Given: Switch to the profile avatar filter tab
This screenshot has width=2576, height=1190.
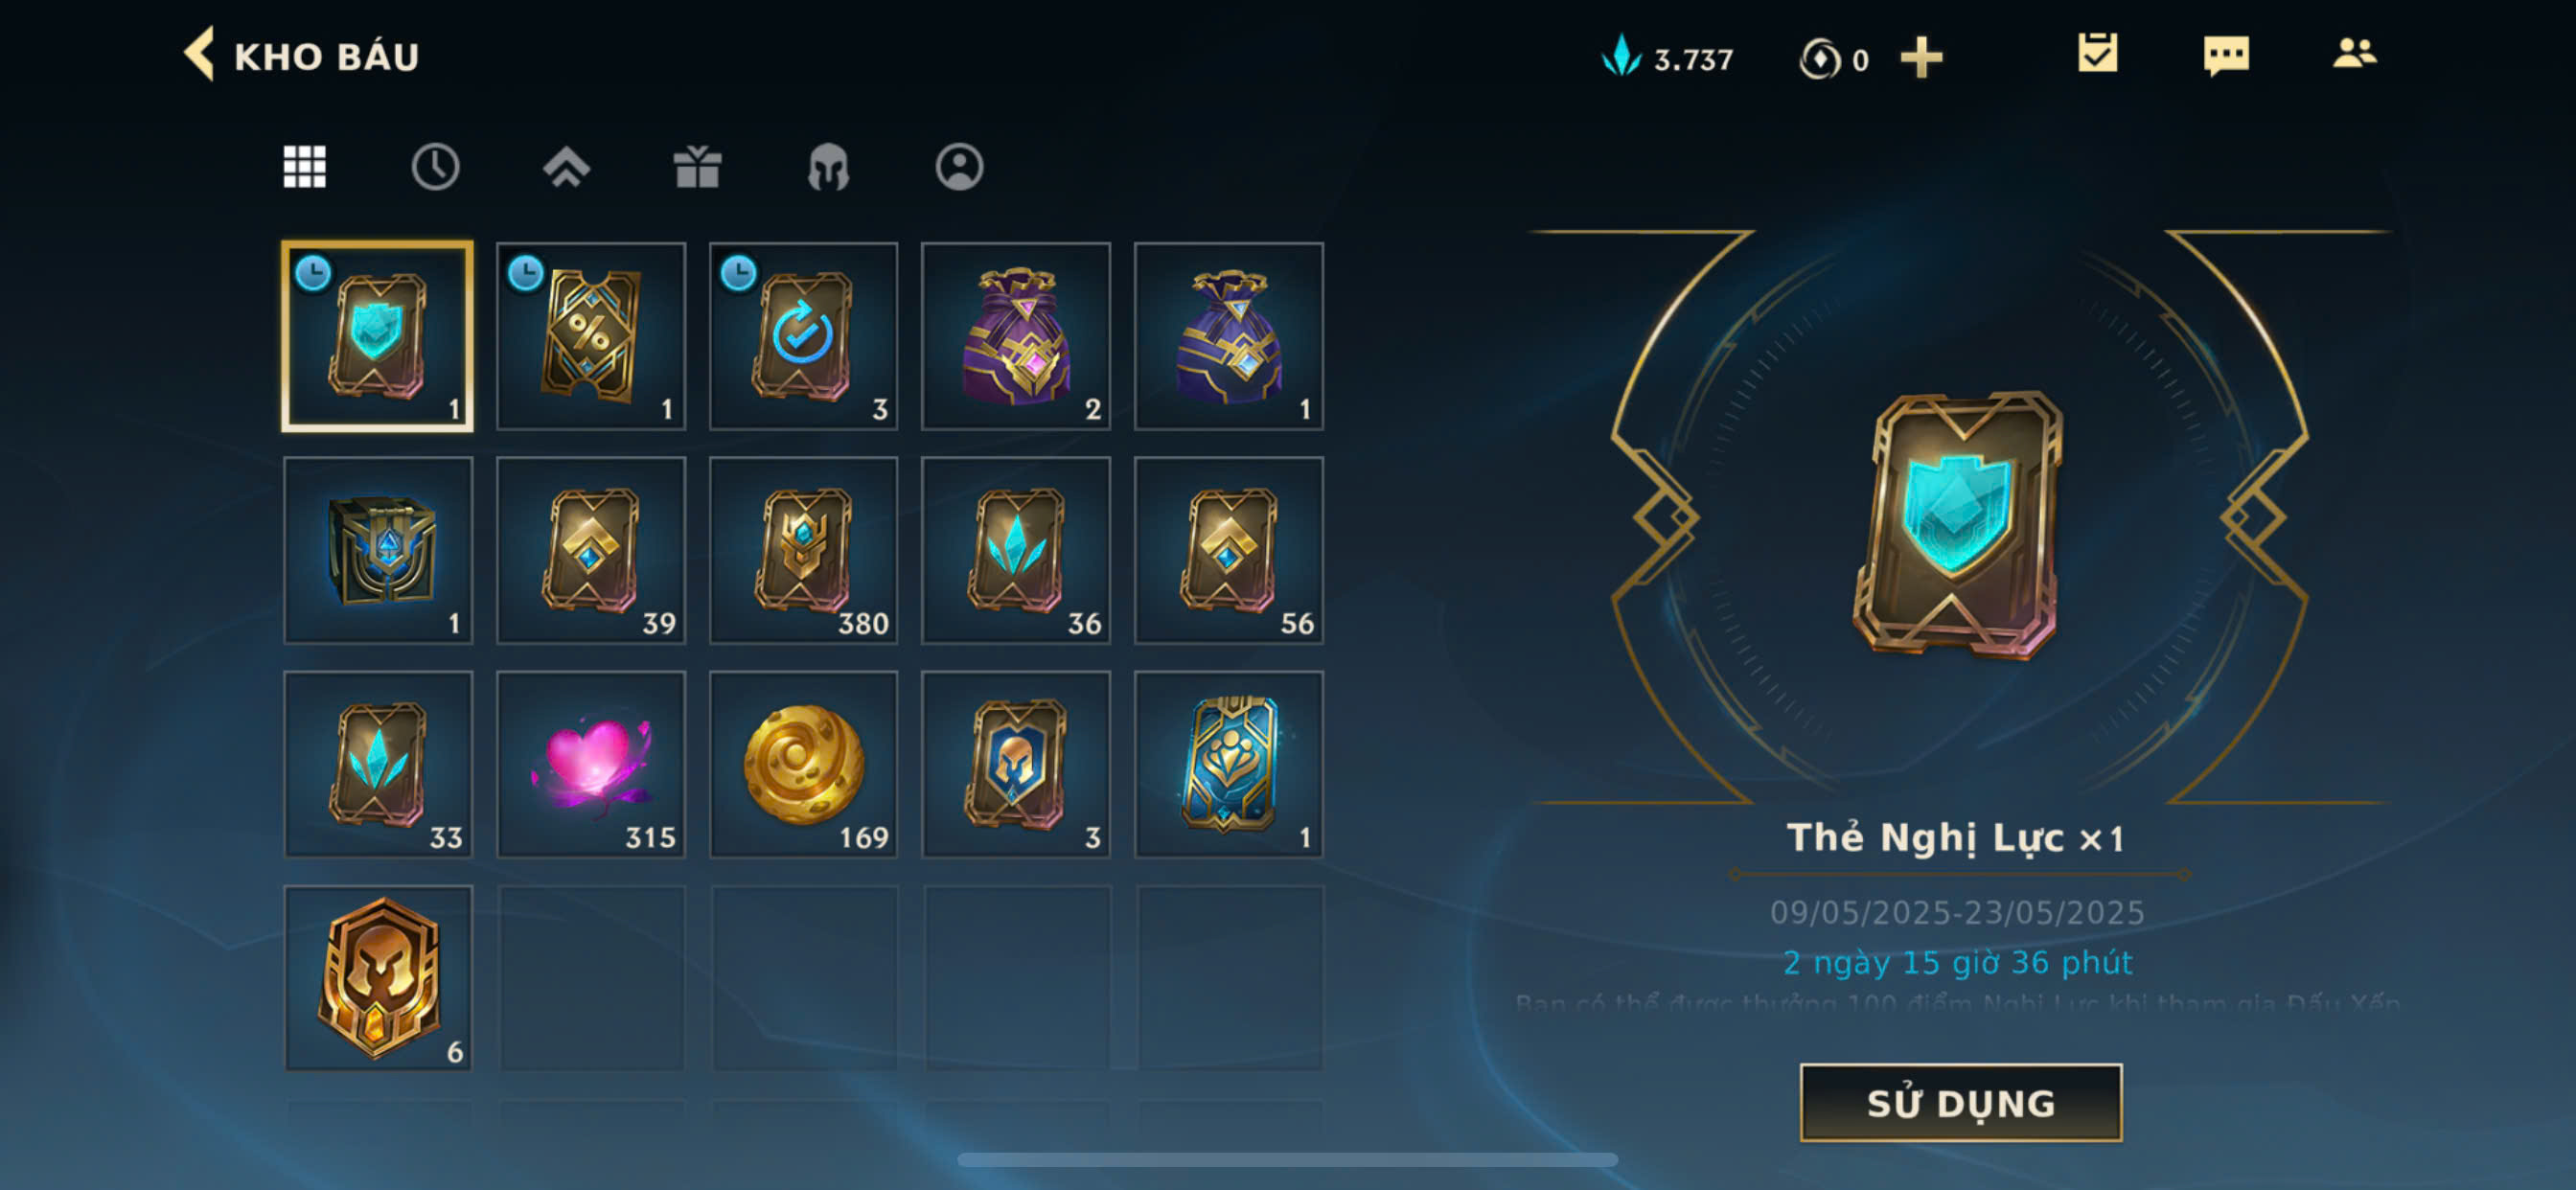Looking at the screenshot, I should [959, 167].
